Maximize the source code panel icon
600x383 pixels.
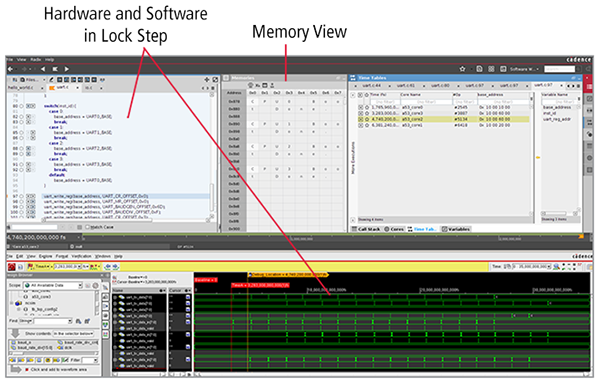tap(215, 80)
